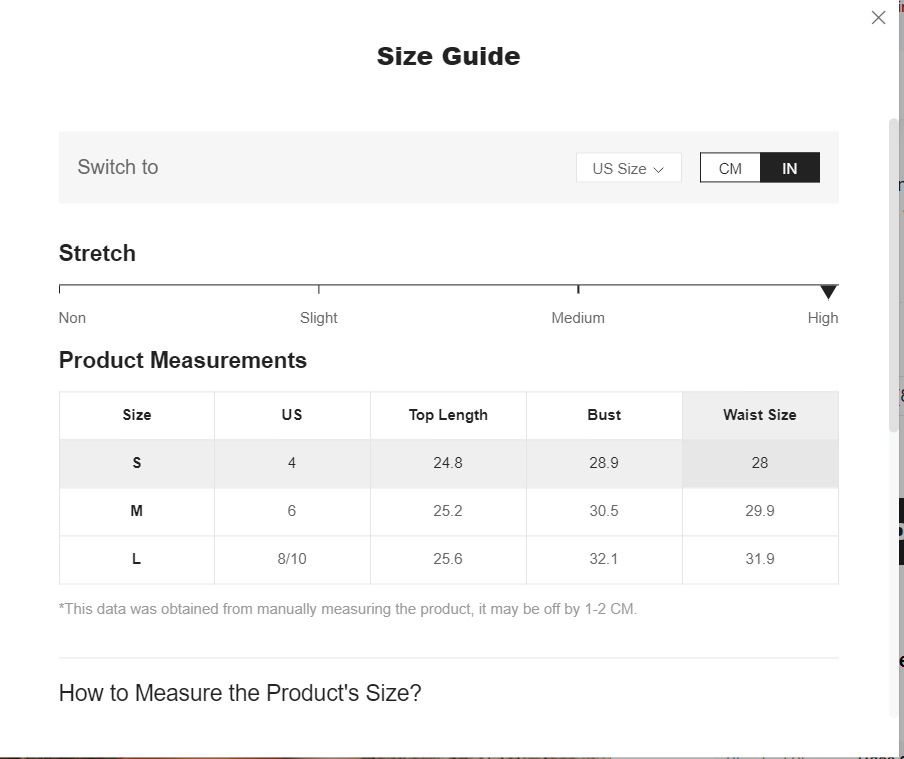Select the size M row label

[x=137, y=511]
